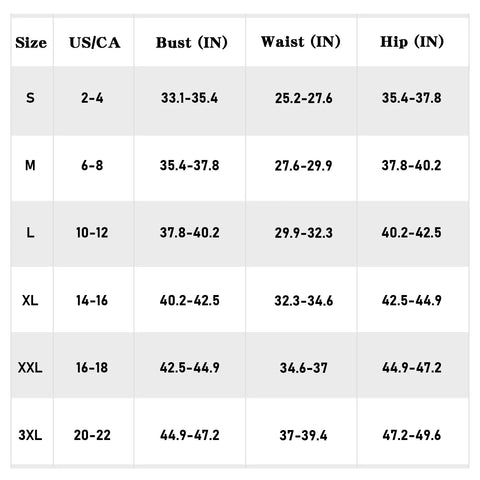Image resolution: width=480 pixels, height=480 pixels.
Task: Click the size M cell
Action: pos(30,165)
